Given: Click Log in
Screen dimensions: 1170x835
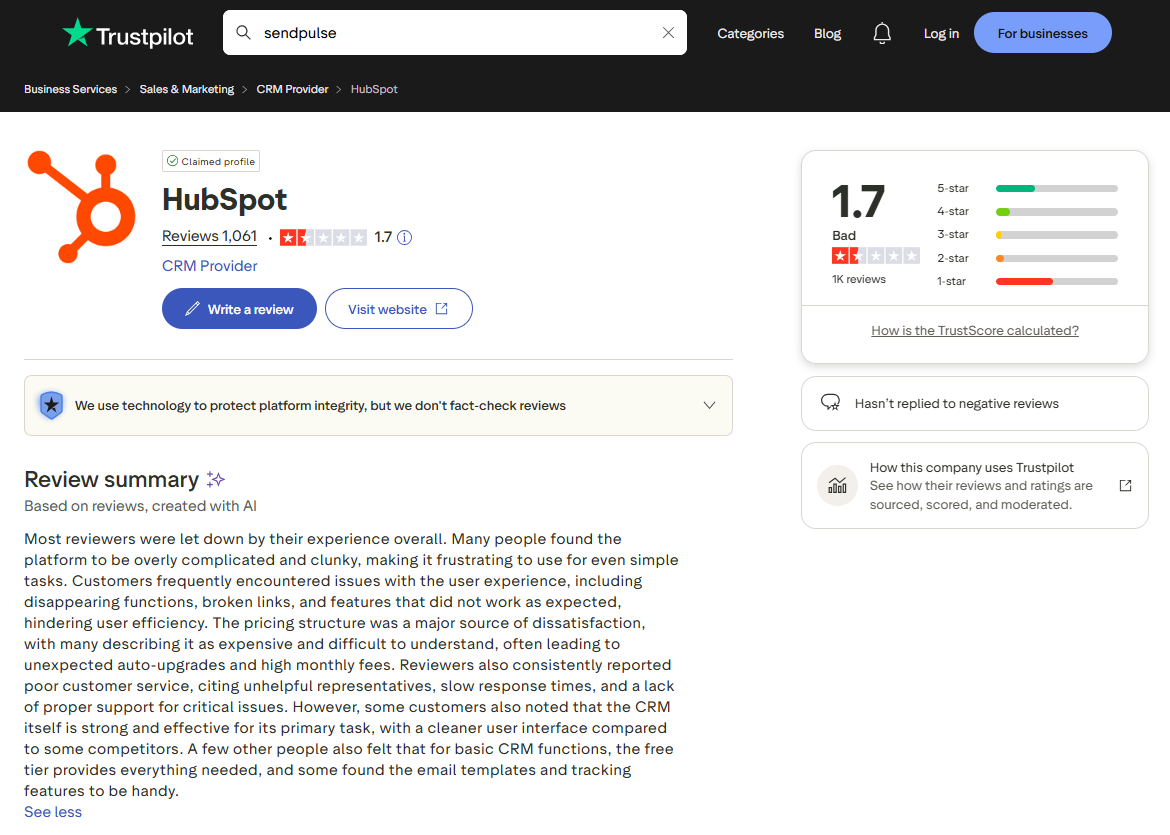Looking at the screenshot, I should tap(940, 32).
